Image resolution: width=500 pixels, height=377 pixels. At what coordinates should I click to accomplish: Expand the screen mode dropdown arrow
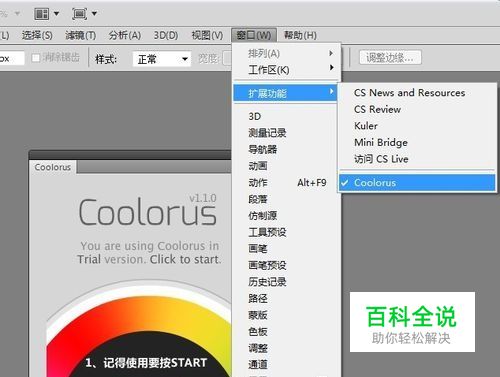[x=94, y=14]
